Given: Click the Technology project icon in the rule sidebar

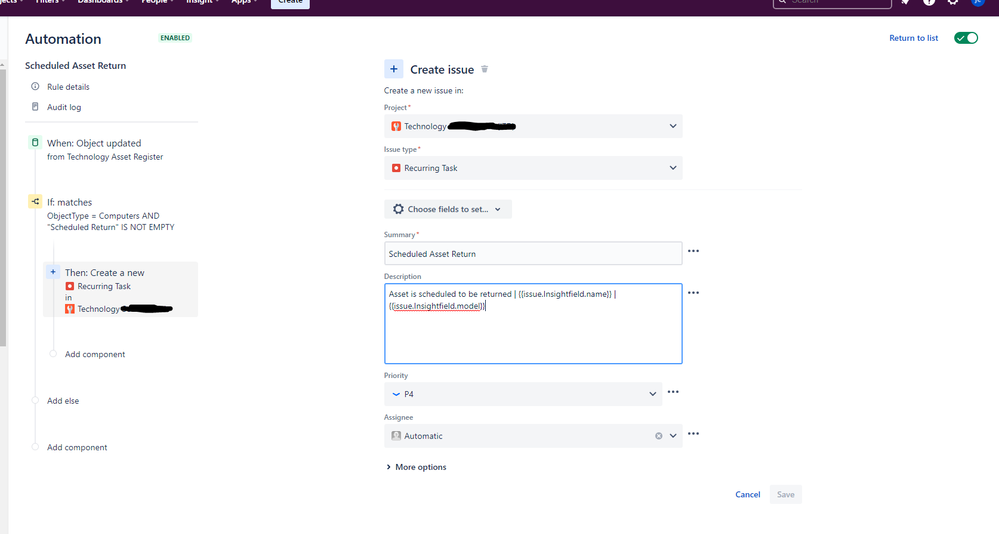Looking at the screenshot, I should tap(70, 309).
